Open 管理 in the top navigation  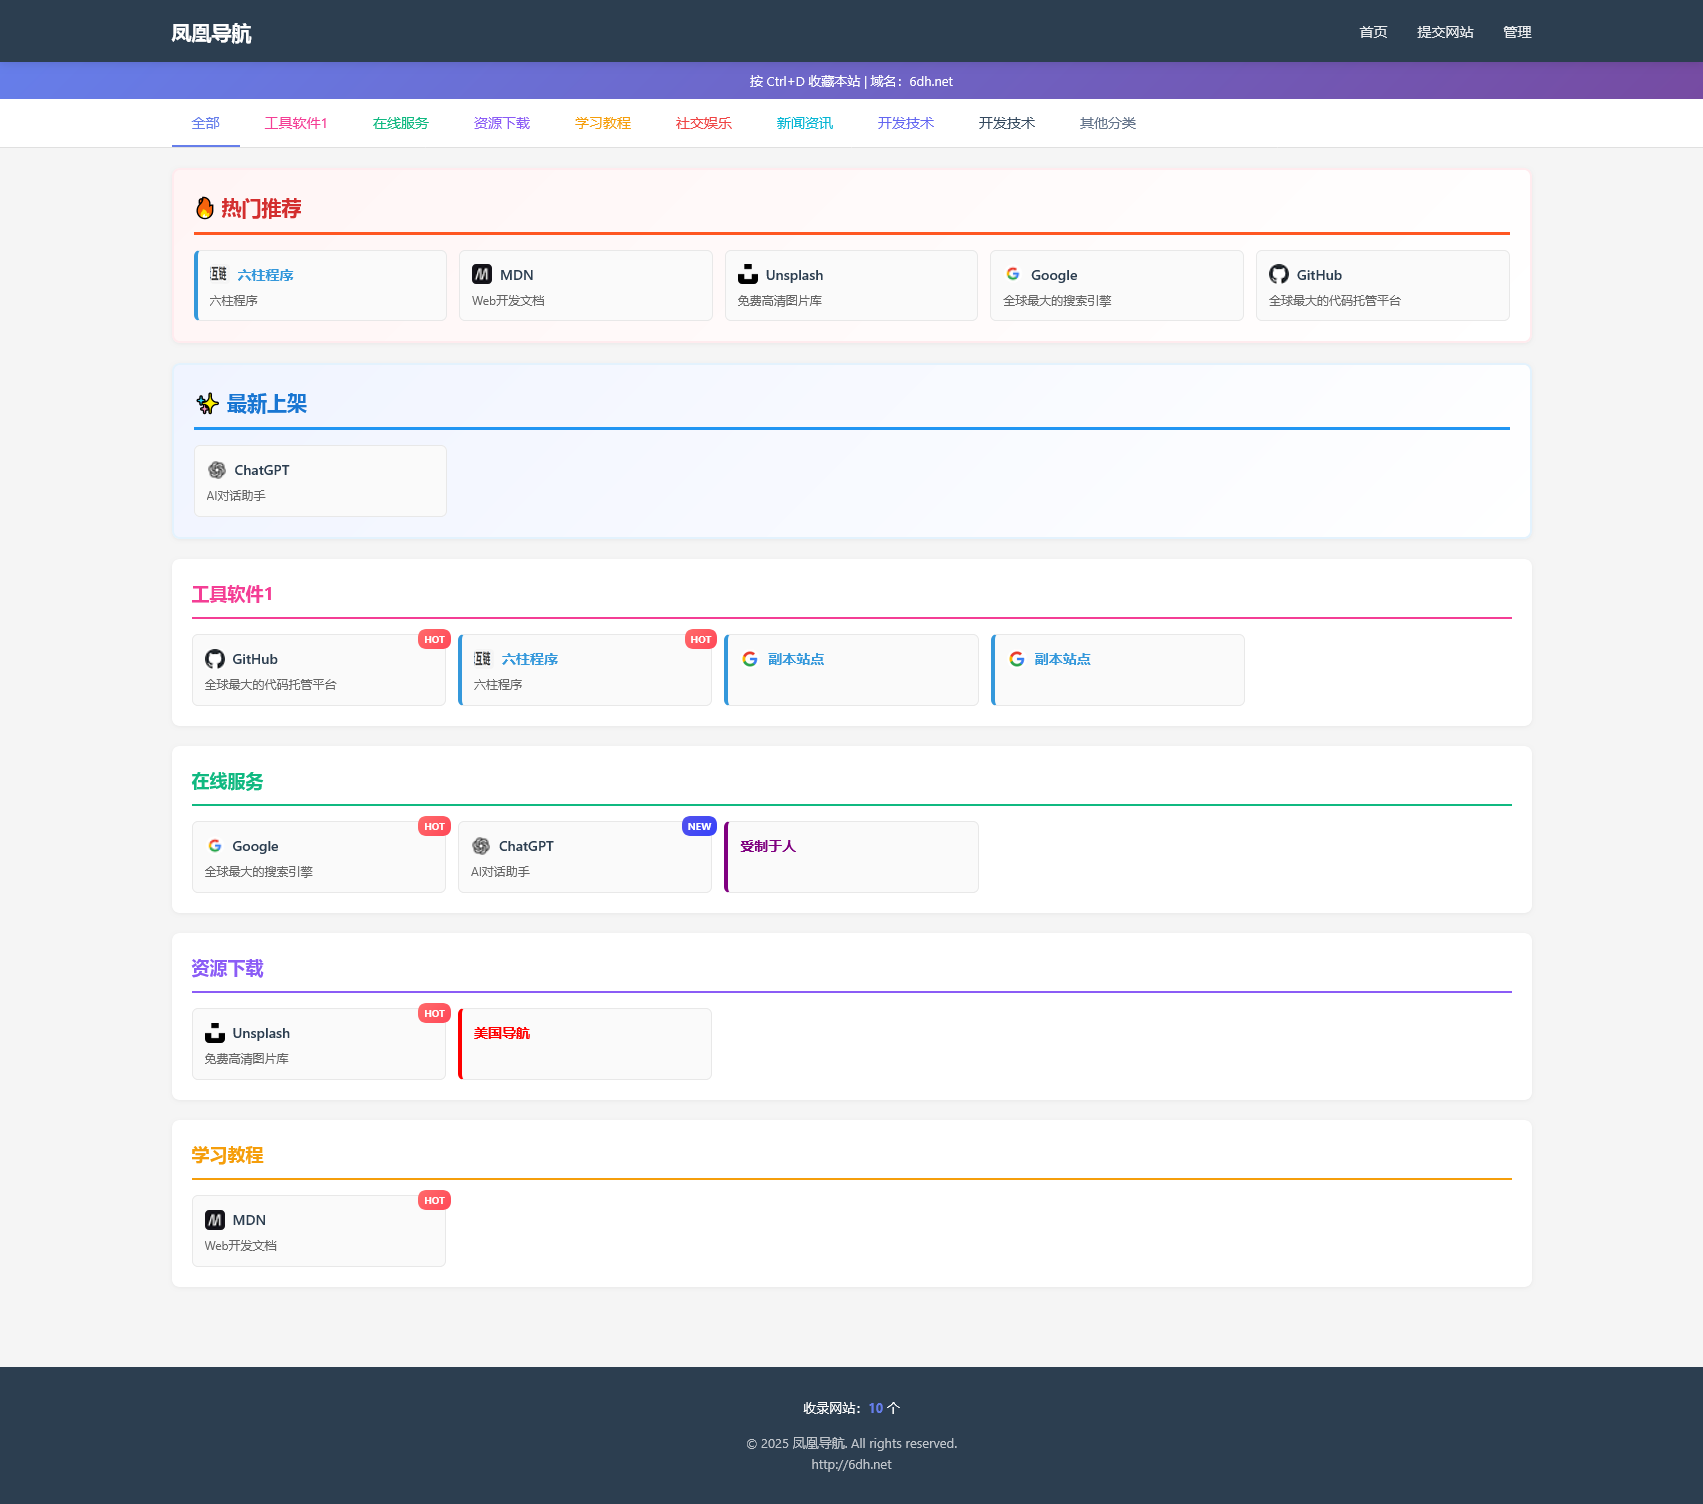(1516, 32)
